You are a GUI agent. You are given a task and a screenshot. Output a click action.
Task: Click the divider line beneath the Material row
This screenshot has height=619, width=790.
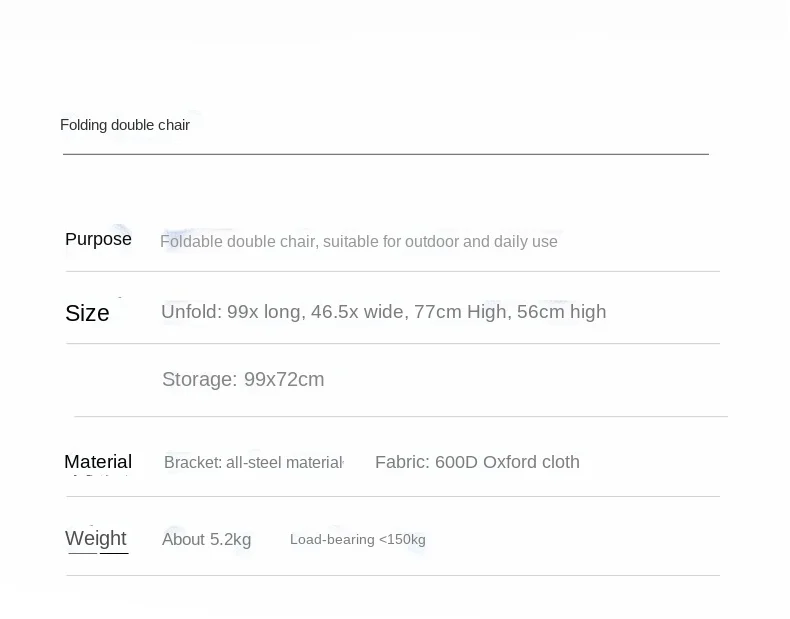393,496
